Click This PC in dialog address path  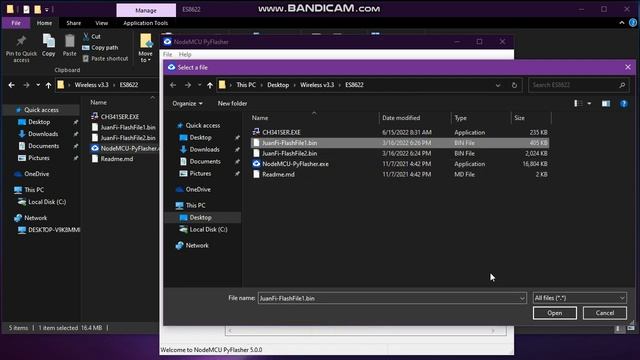coord(246,85)
